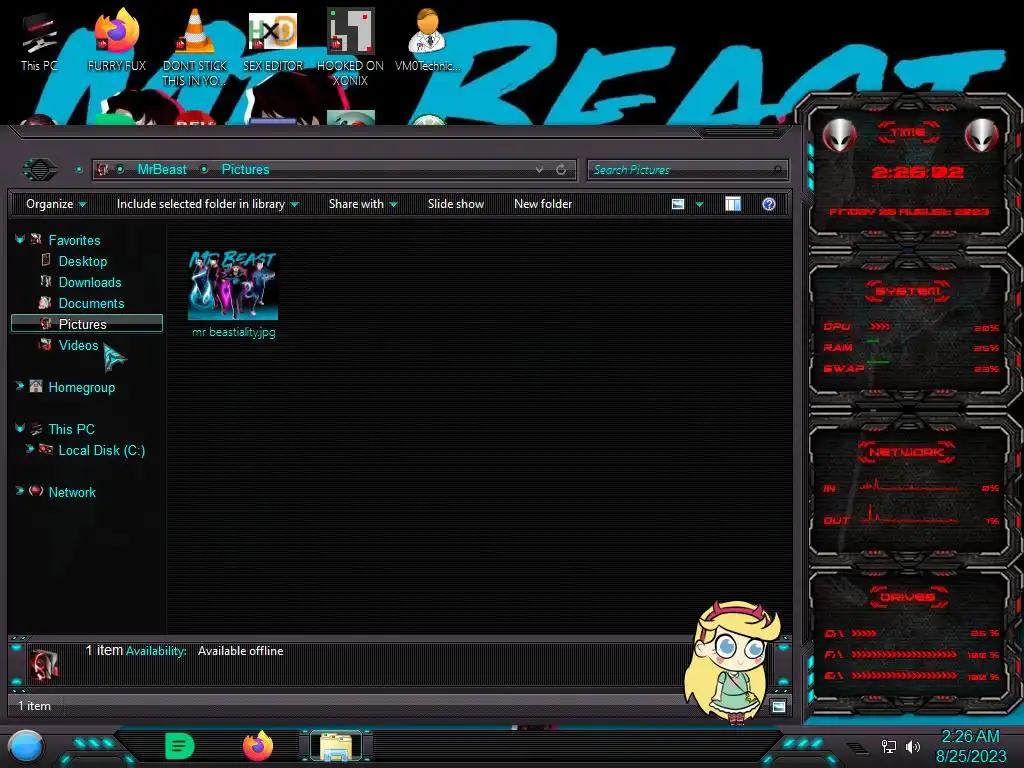Open the Organize dropdown menu
The width and height of the screenshot is (1024, 768).
point(56,204)
